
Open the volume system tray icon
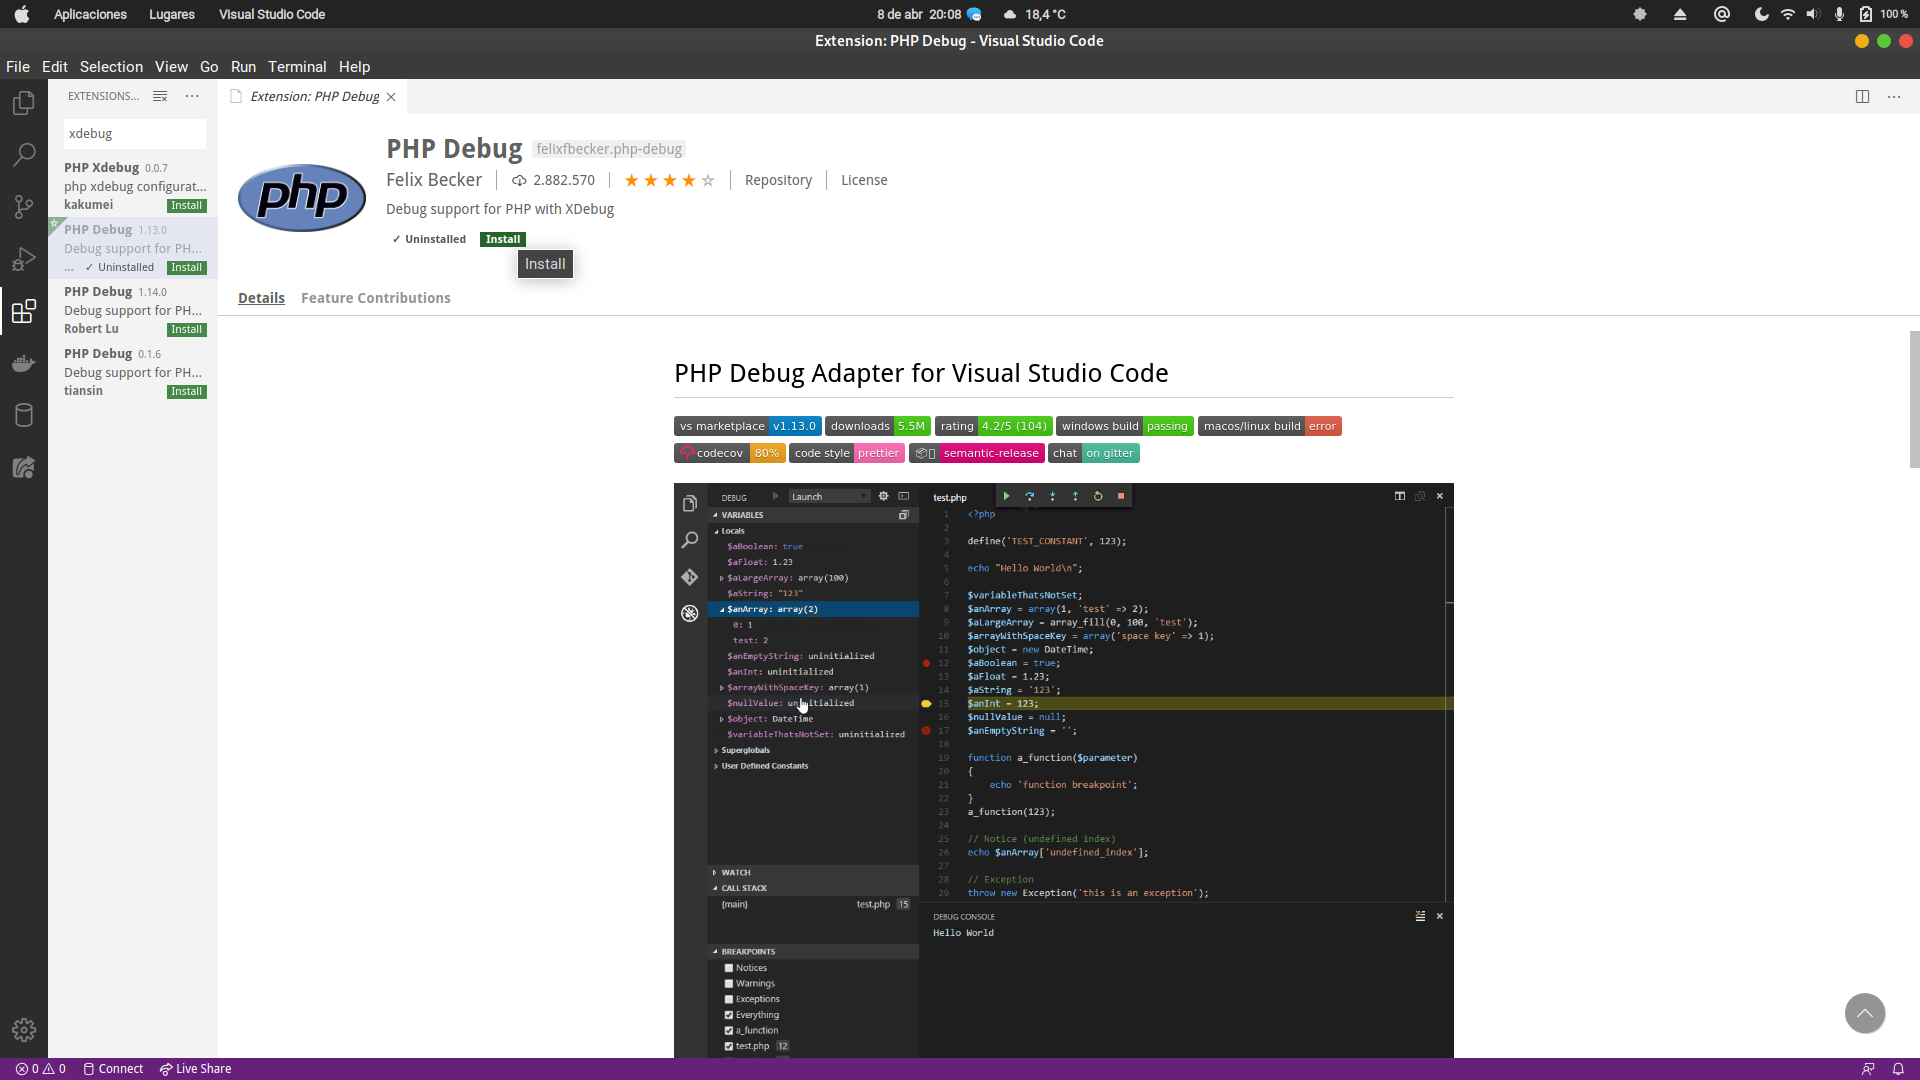coord(1813,14)
